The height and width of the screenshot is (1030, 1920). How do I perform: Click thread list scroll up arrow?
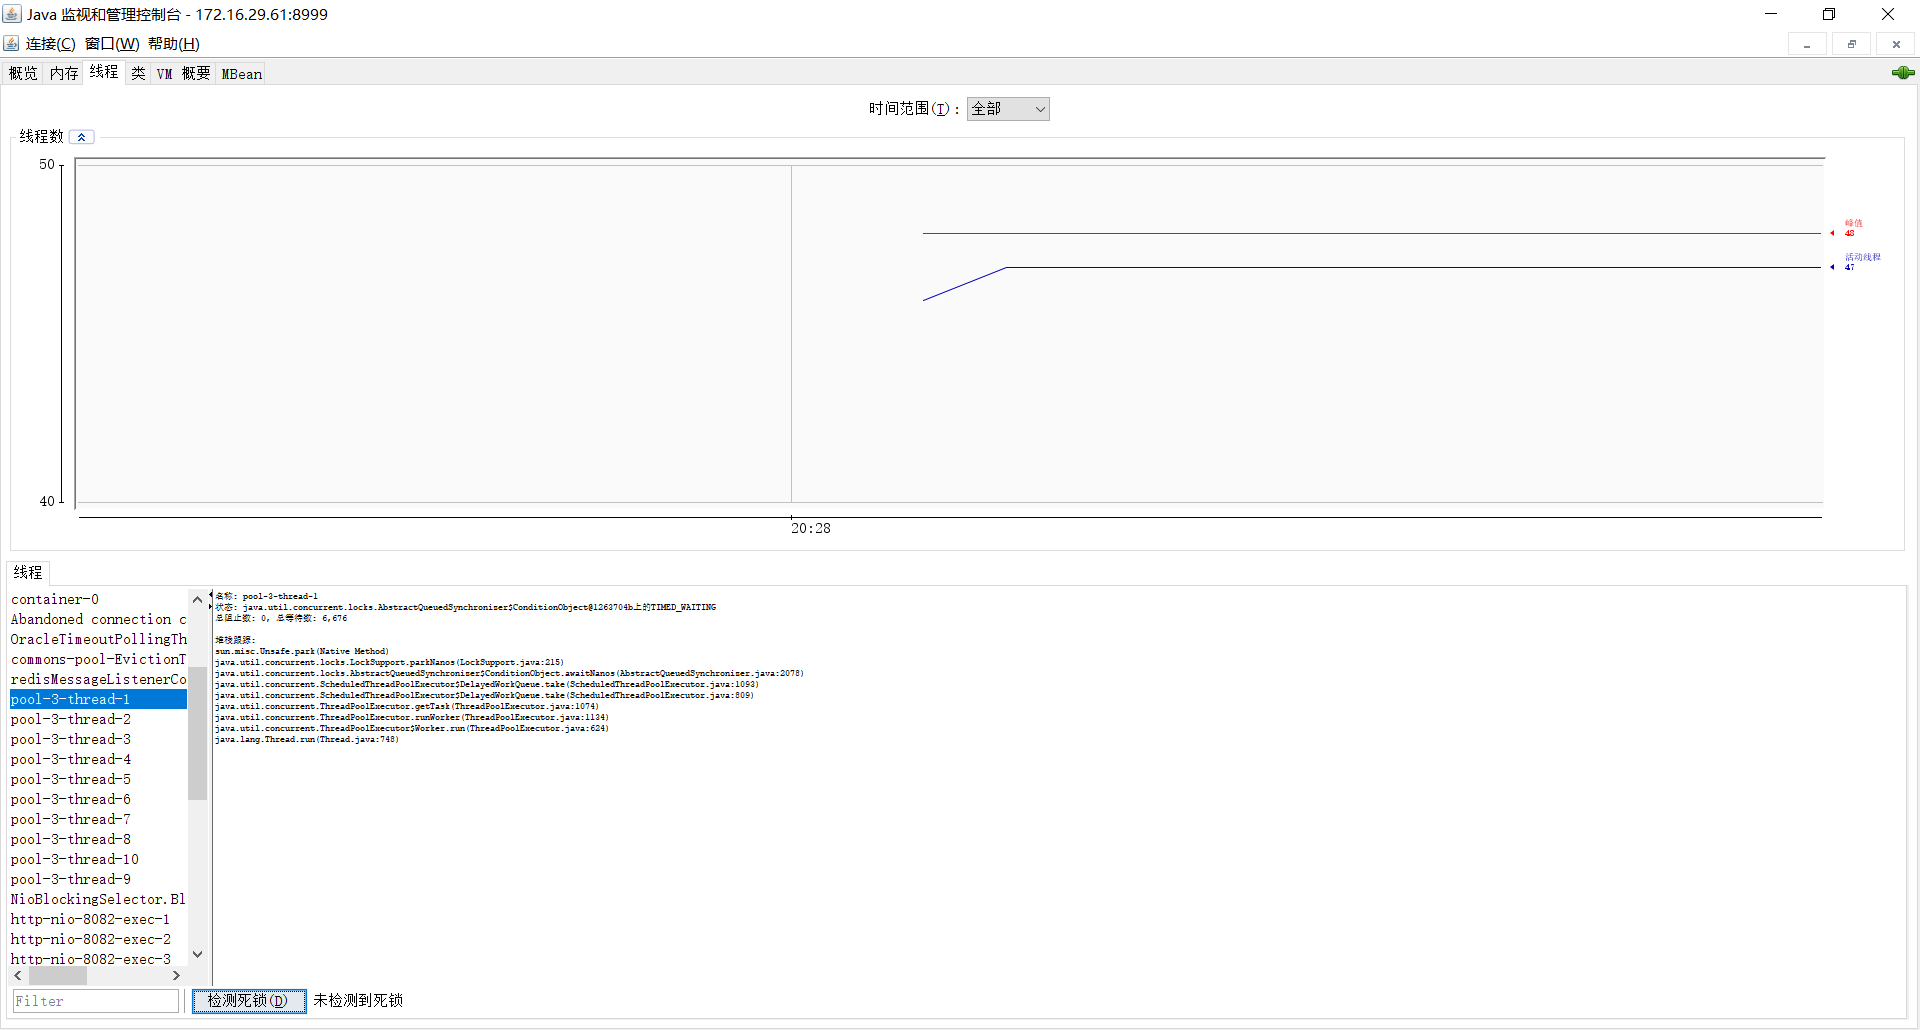click(197, 599)
